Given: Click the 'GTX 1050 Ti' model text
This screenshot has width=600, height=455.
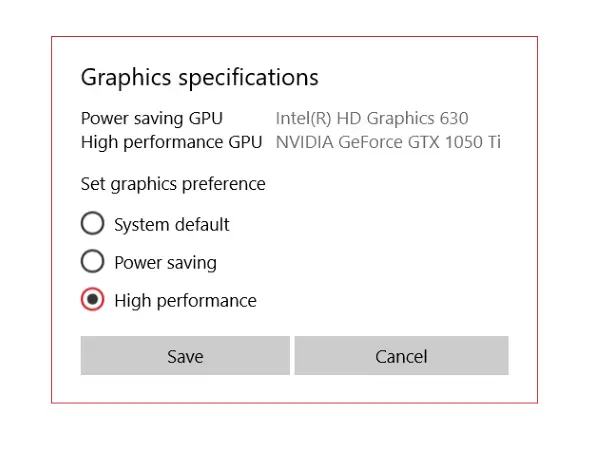Looking at the screenshot, I should (454, 142).
